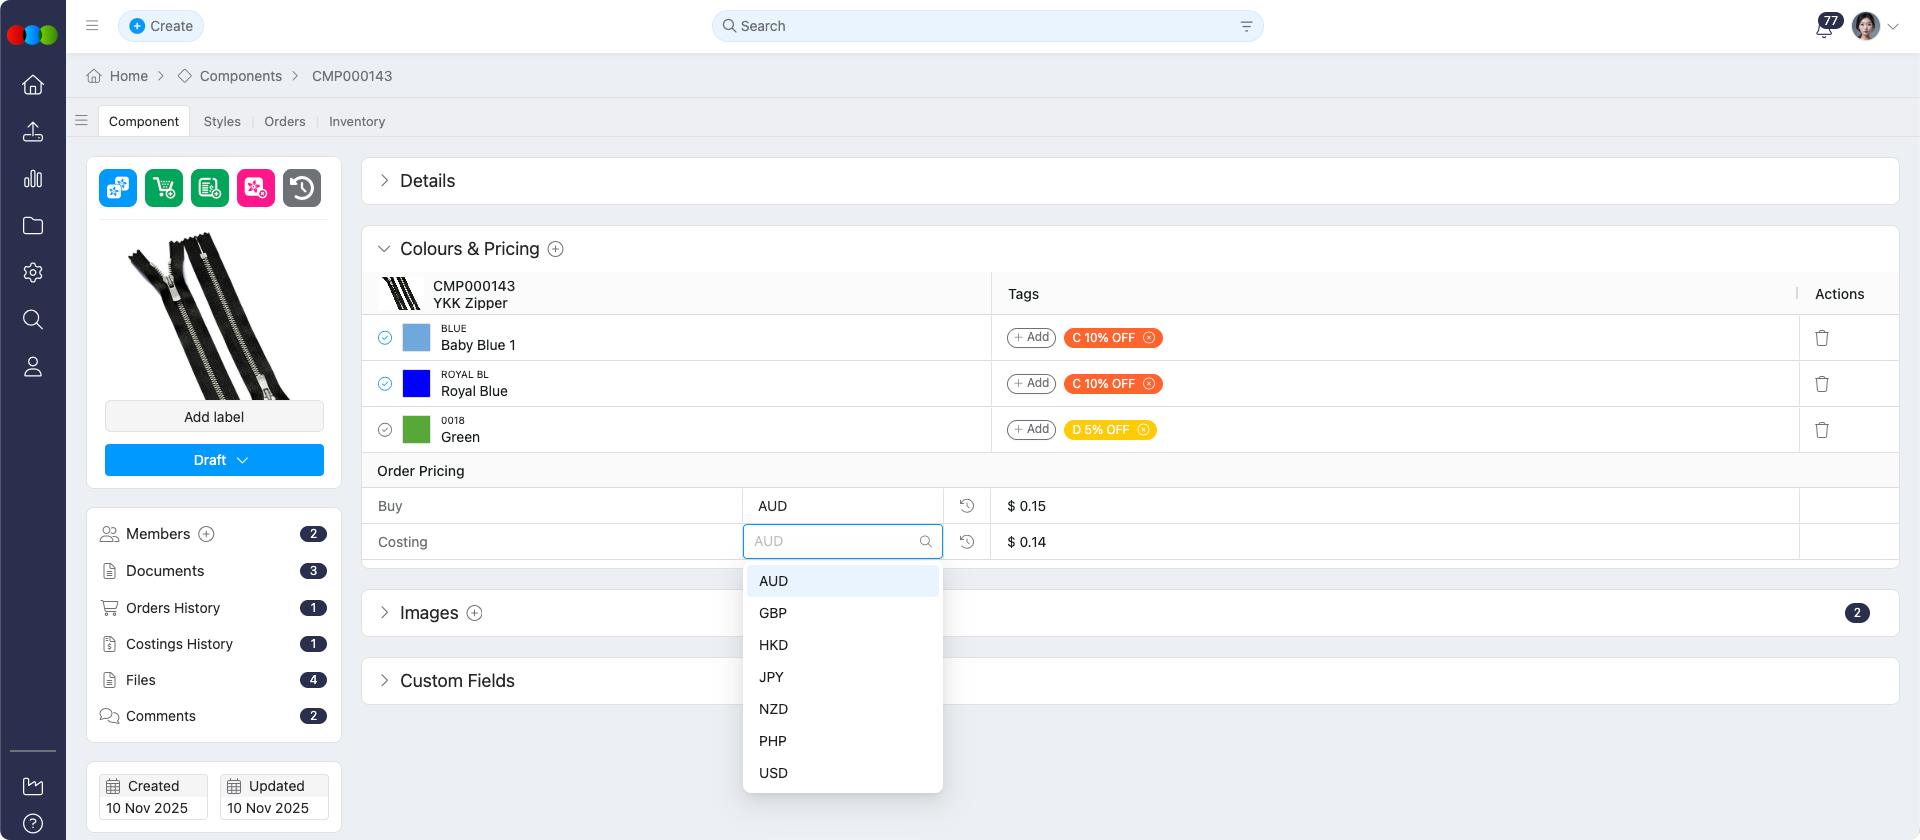Click the grey history clock icon
1920x840 pixels.
(302, 188)
